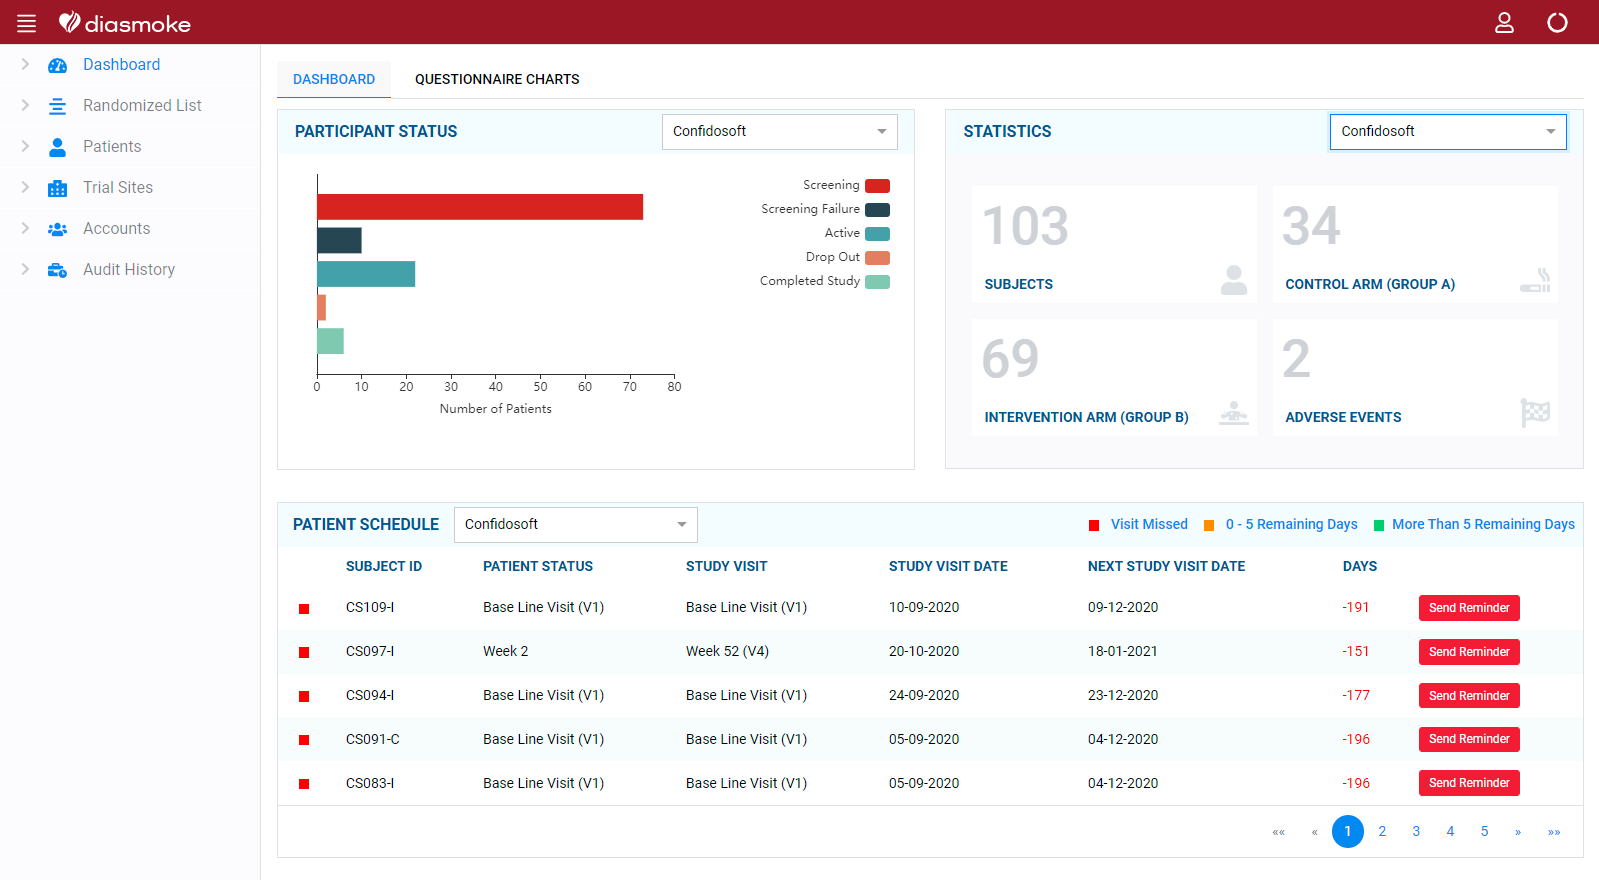The height and width of the screenshot is (880, 1599).
Task: Click the Randomized List icon
Action: point(58,106)
